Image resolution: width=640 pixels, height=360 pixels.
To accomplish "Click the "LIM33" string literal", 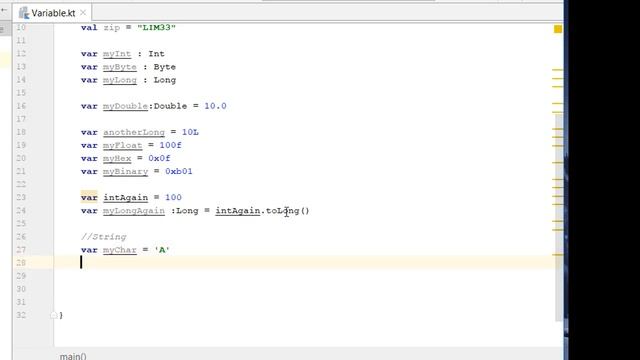I will click(x=156, y=28).
